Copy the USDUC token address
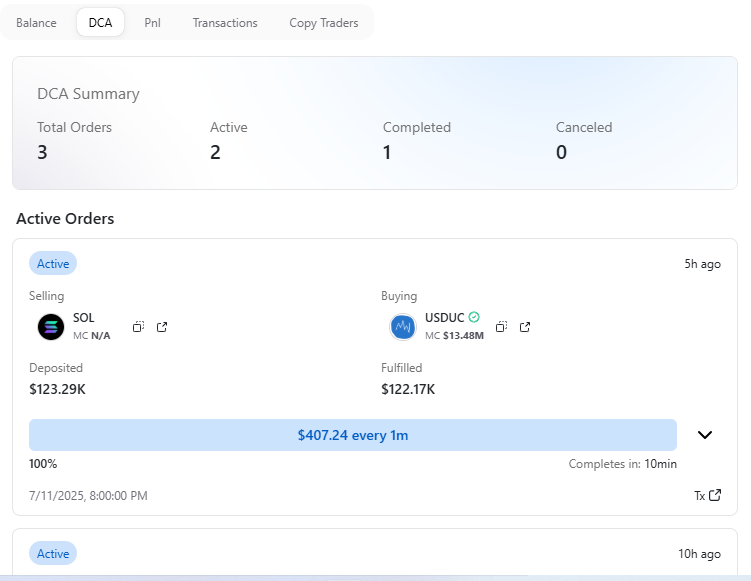This screenshot has height=581, width=751. (501, 327)
